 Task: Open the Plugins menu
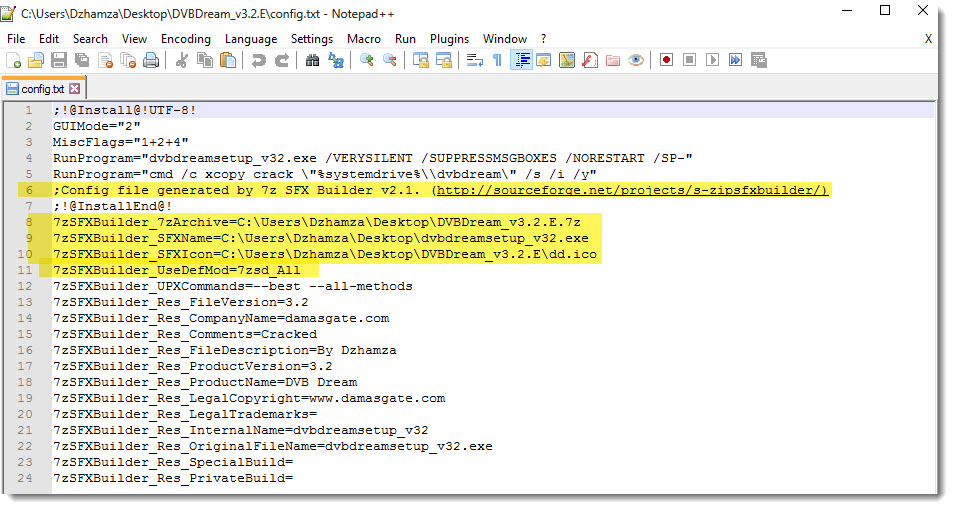(x=449, y=39)
